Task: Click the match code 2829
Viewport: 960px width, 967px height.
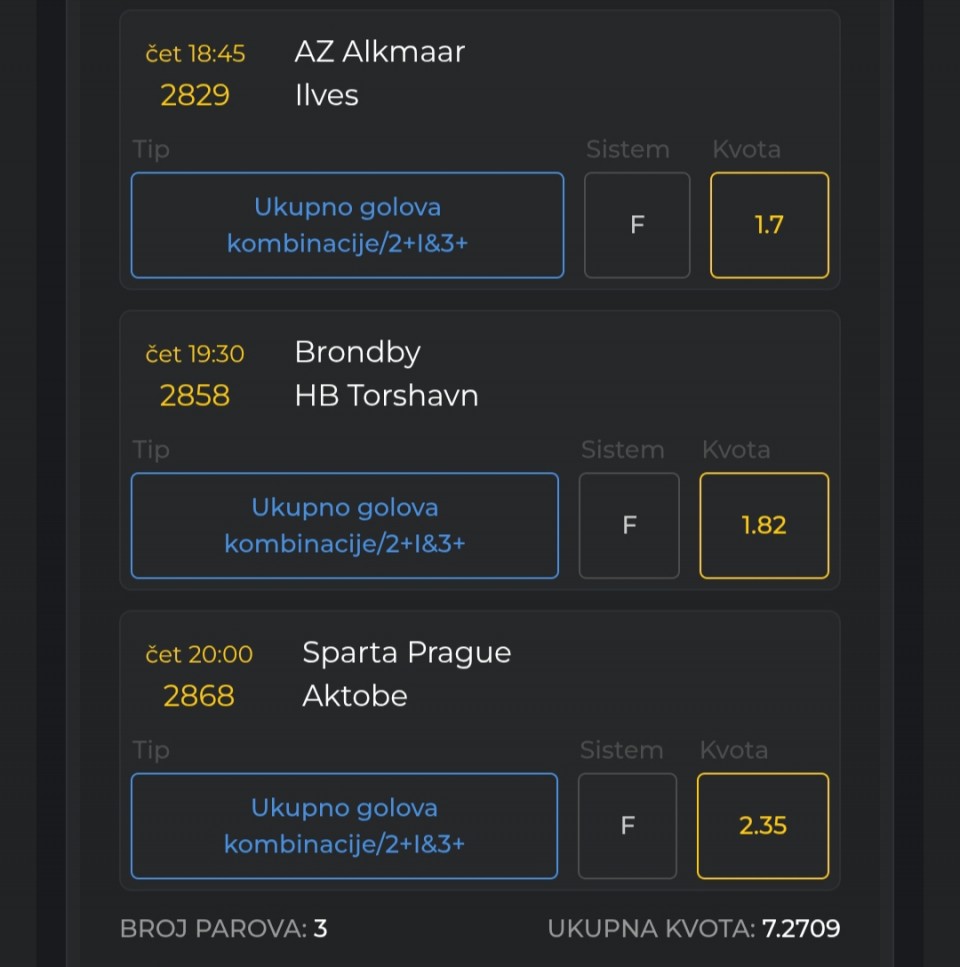Action: pos(195,96)
